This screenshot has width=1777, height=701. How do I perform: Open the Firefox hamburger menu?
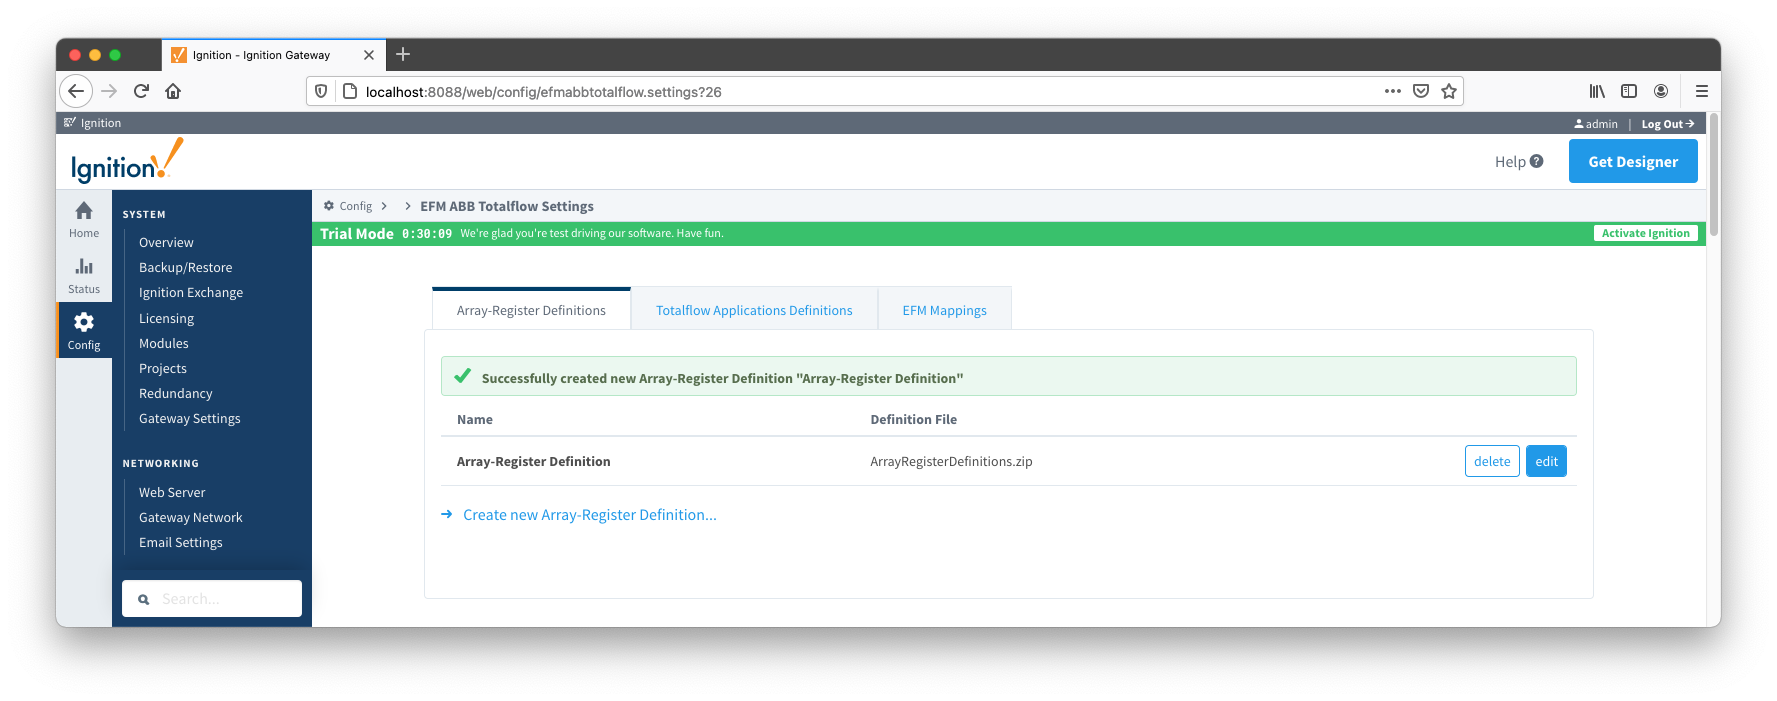(1701, 91)
